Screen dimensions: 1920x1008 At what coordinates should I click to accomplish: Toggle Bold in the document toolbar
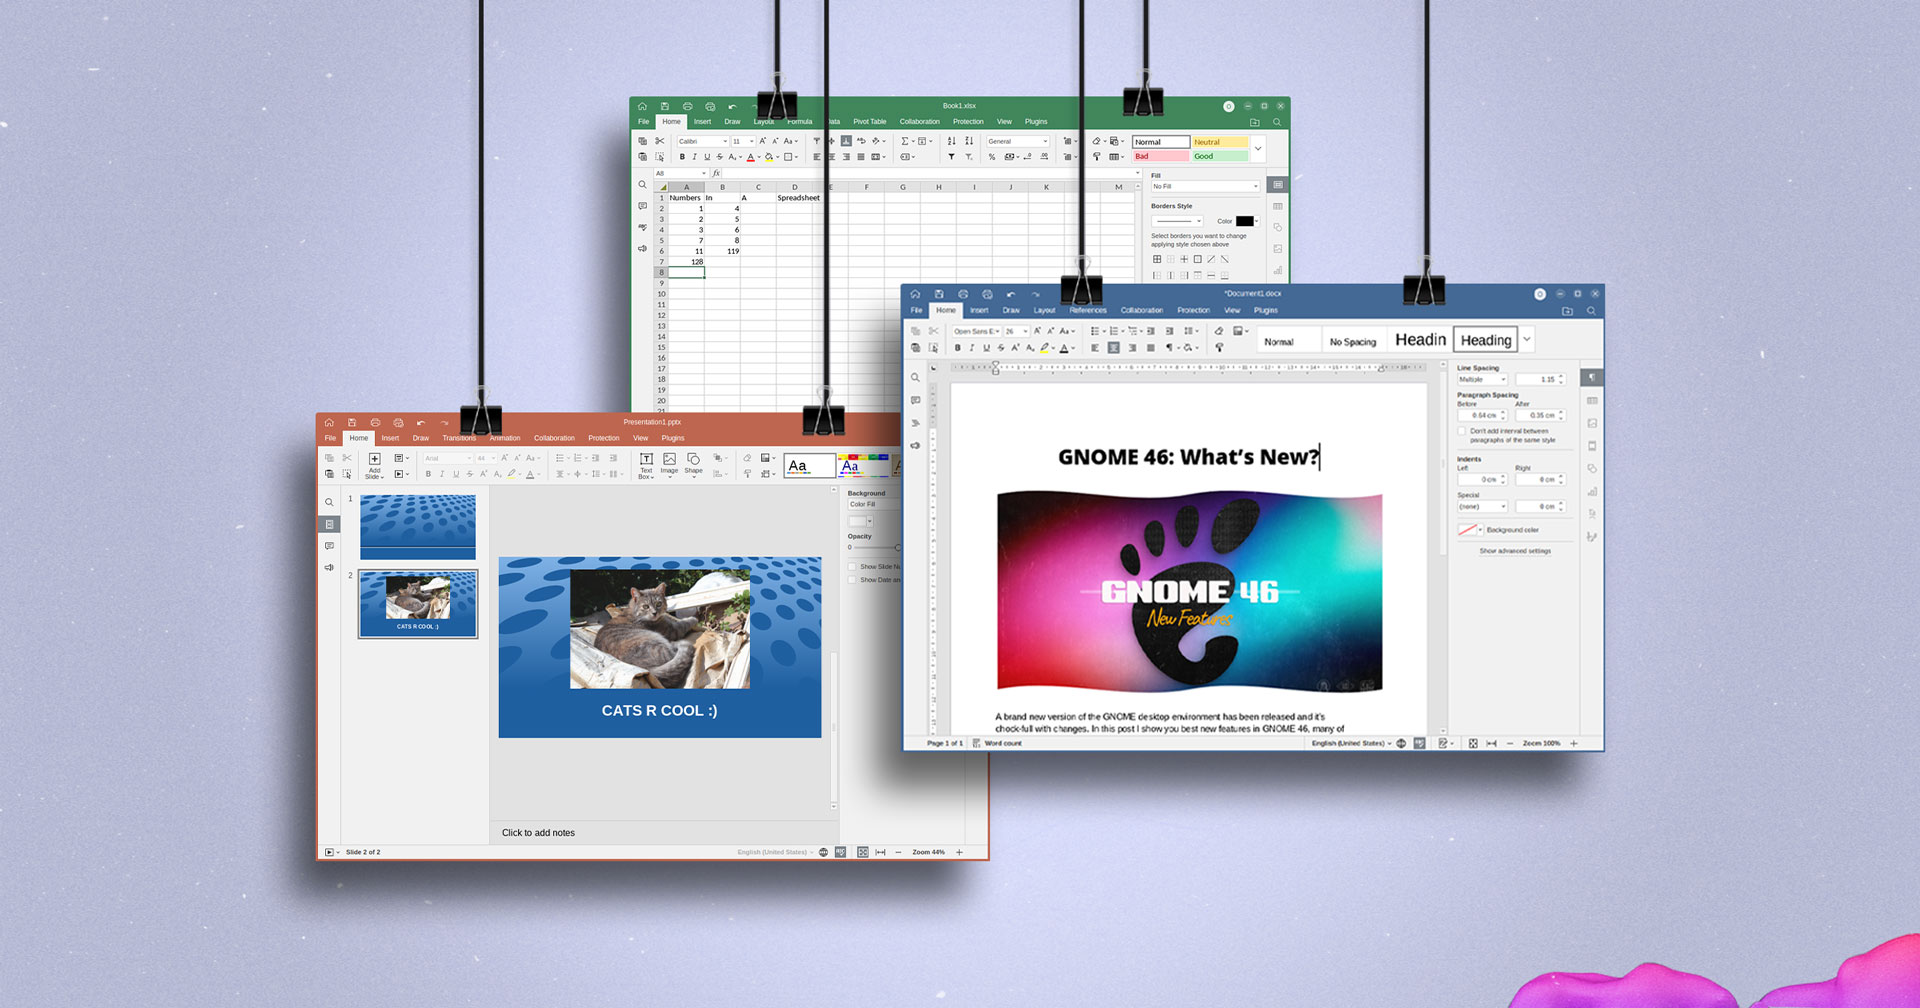tap(957, 347)
